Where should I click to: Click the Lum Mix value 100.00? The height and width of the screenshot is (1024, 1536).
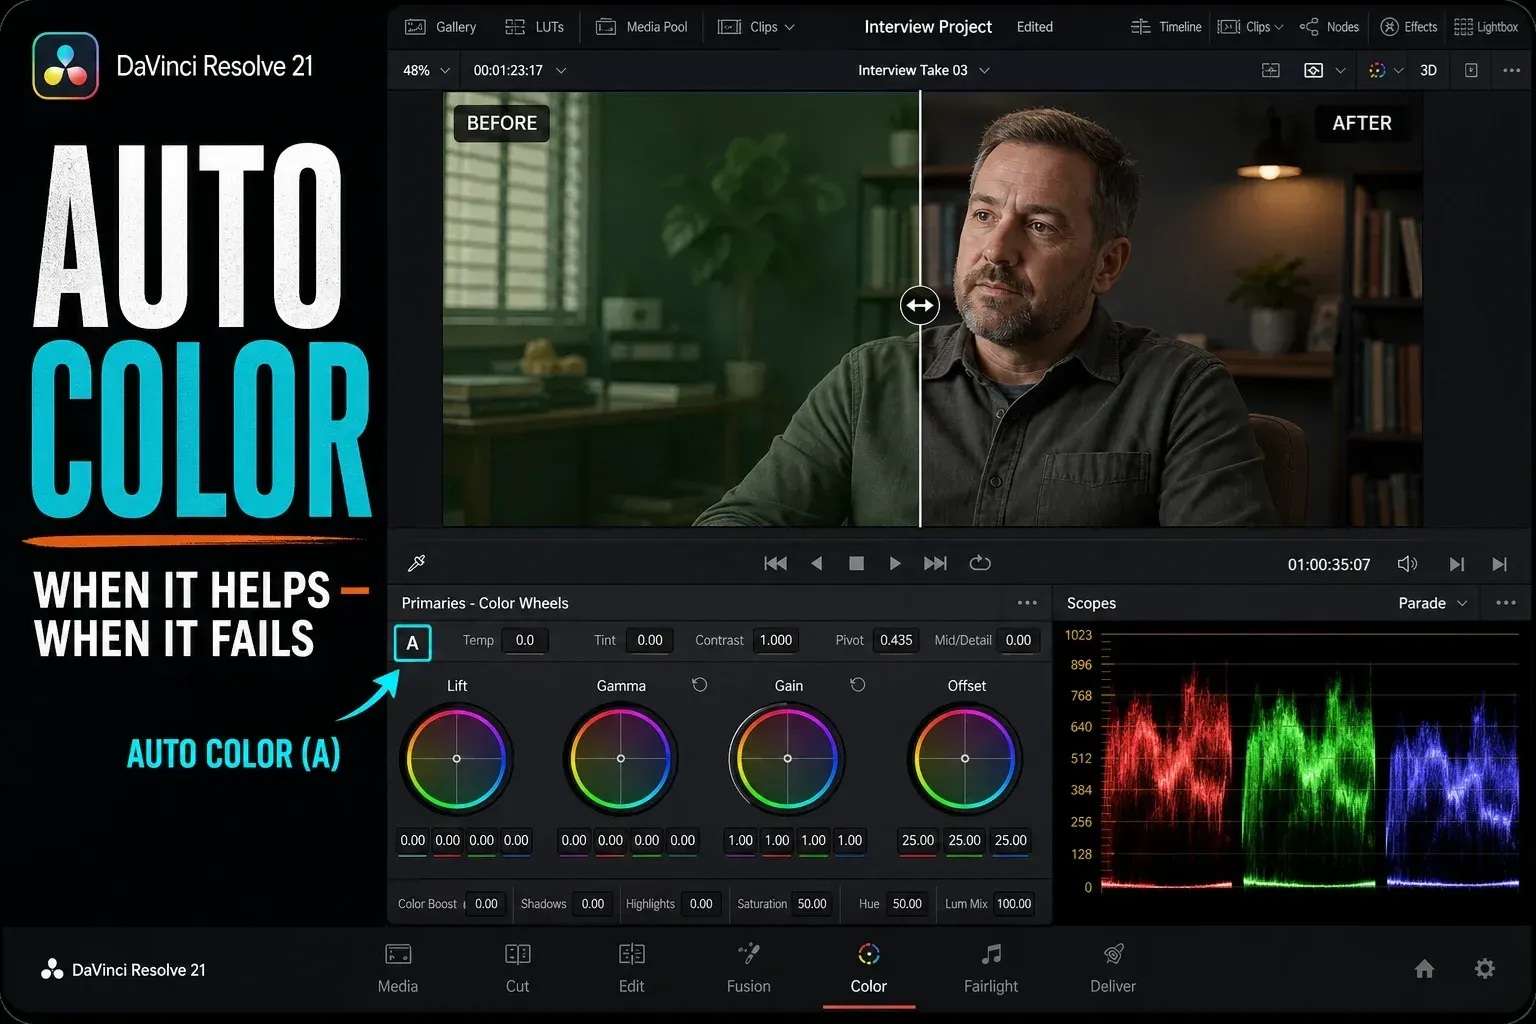1014,904
